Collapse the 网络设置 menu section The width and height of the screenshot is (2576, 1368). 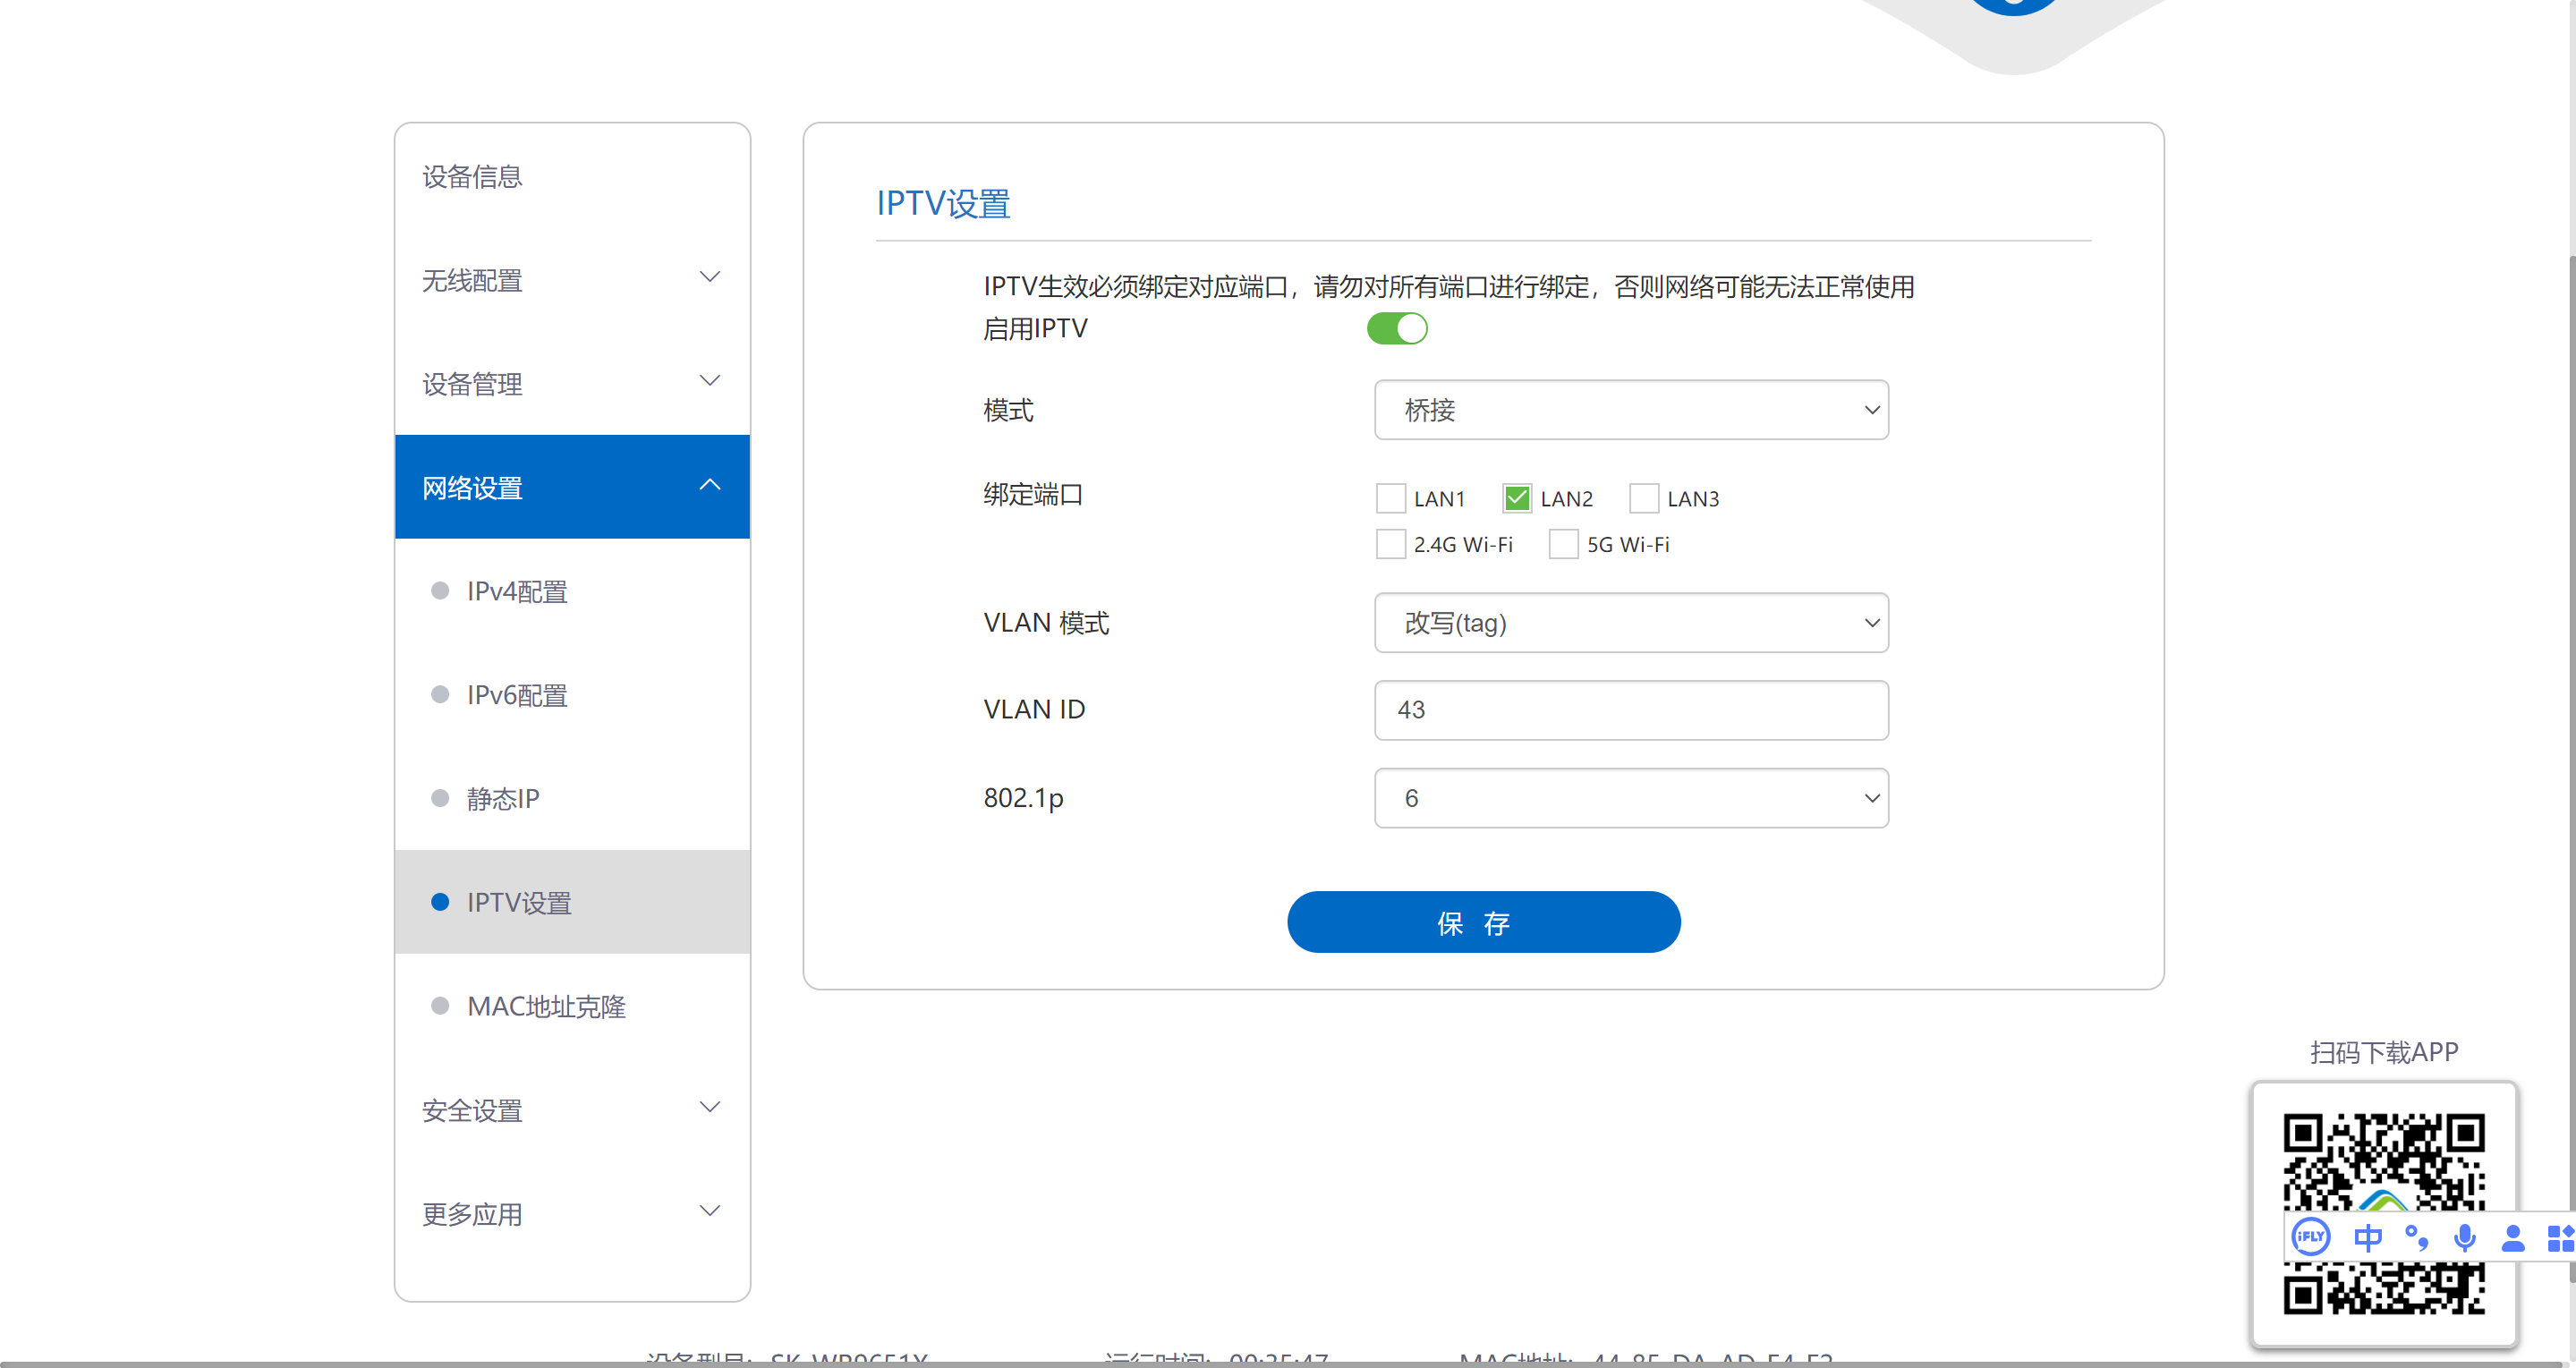572,487
